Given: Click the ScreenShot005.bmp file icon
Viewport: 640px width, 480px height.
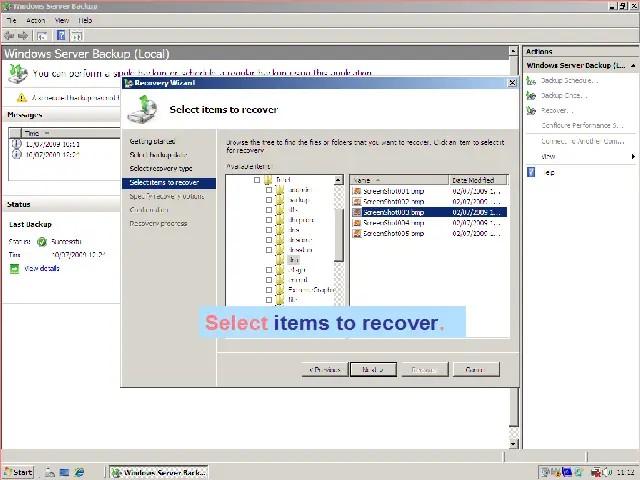Looking at the screenshot, I should click(x=357, y=233).
